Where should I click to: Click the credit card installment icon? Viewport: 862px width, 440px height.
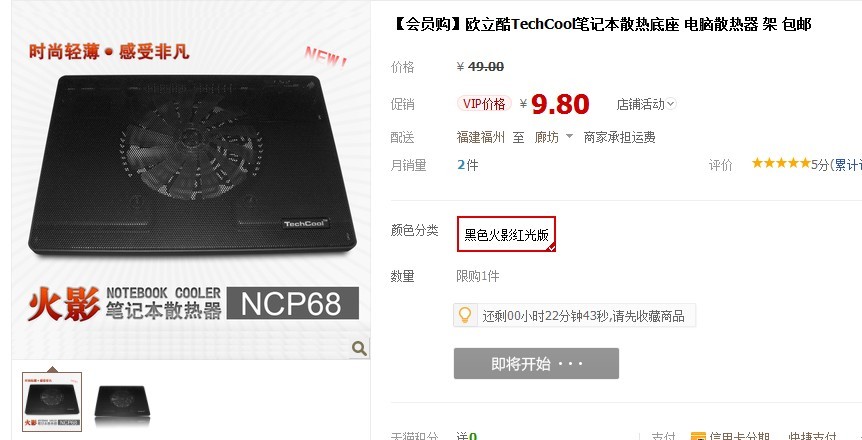tap(698, 437)
